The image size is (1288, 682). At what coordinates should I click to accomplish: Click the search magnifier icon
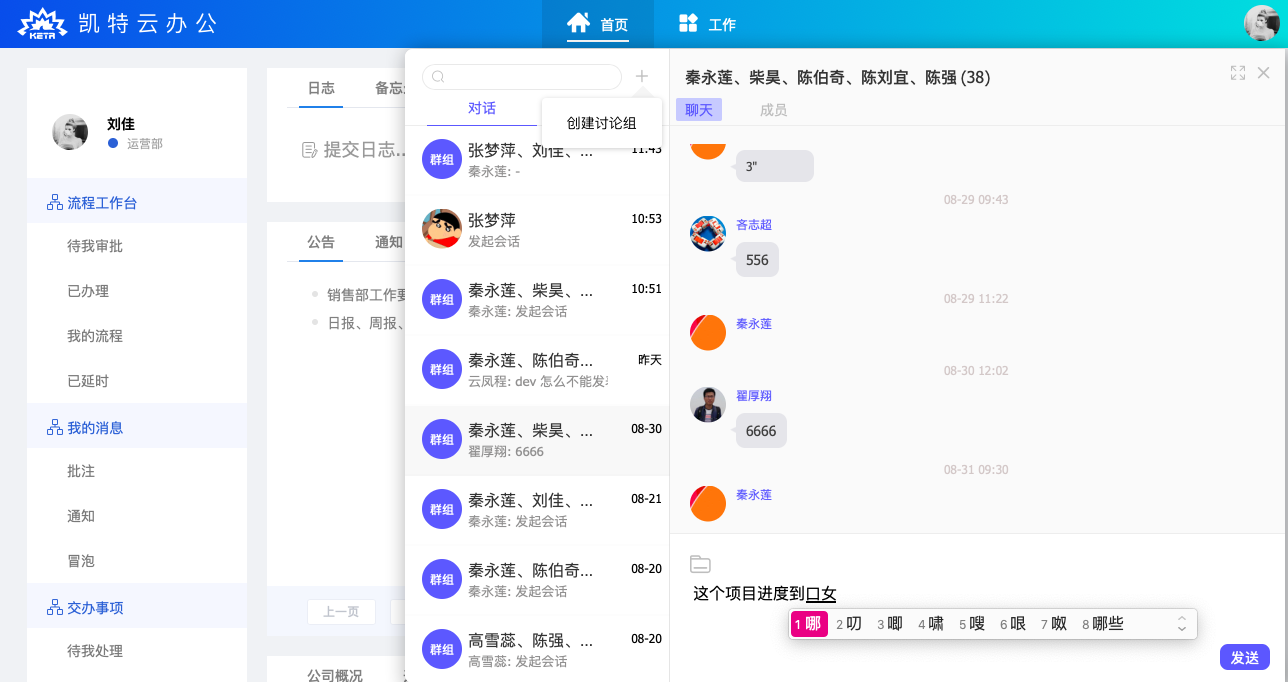(x=437, y=77)
